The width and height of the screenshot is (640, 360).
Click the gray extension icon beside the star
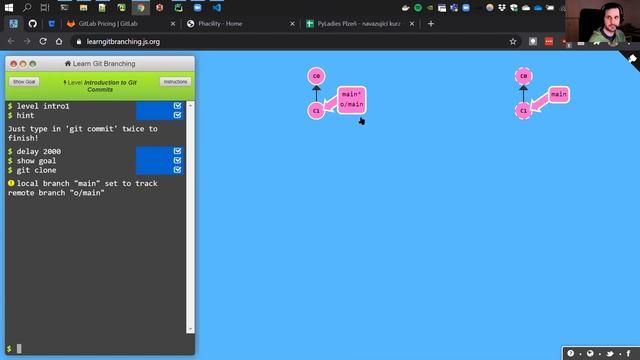point(533,42)
